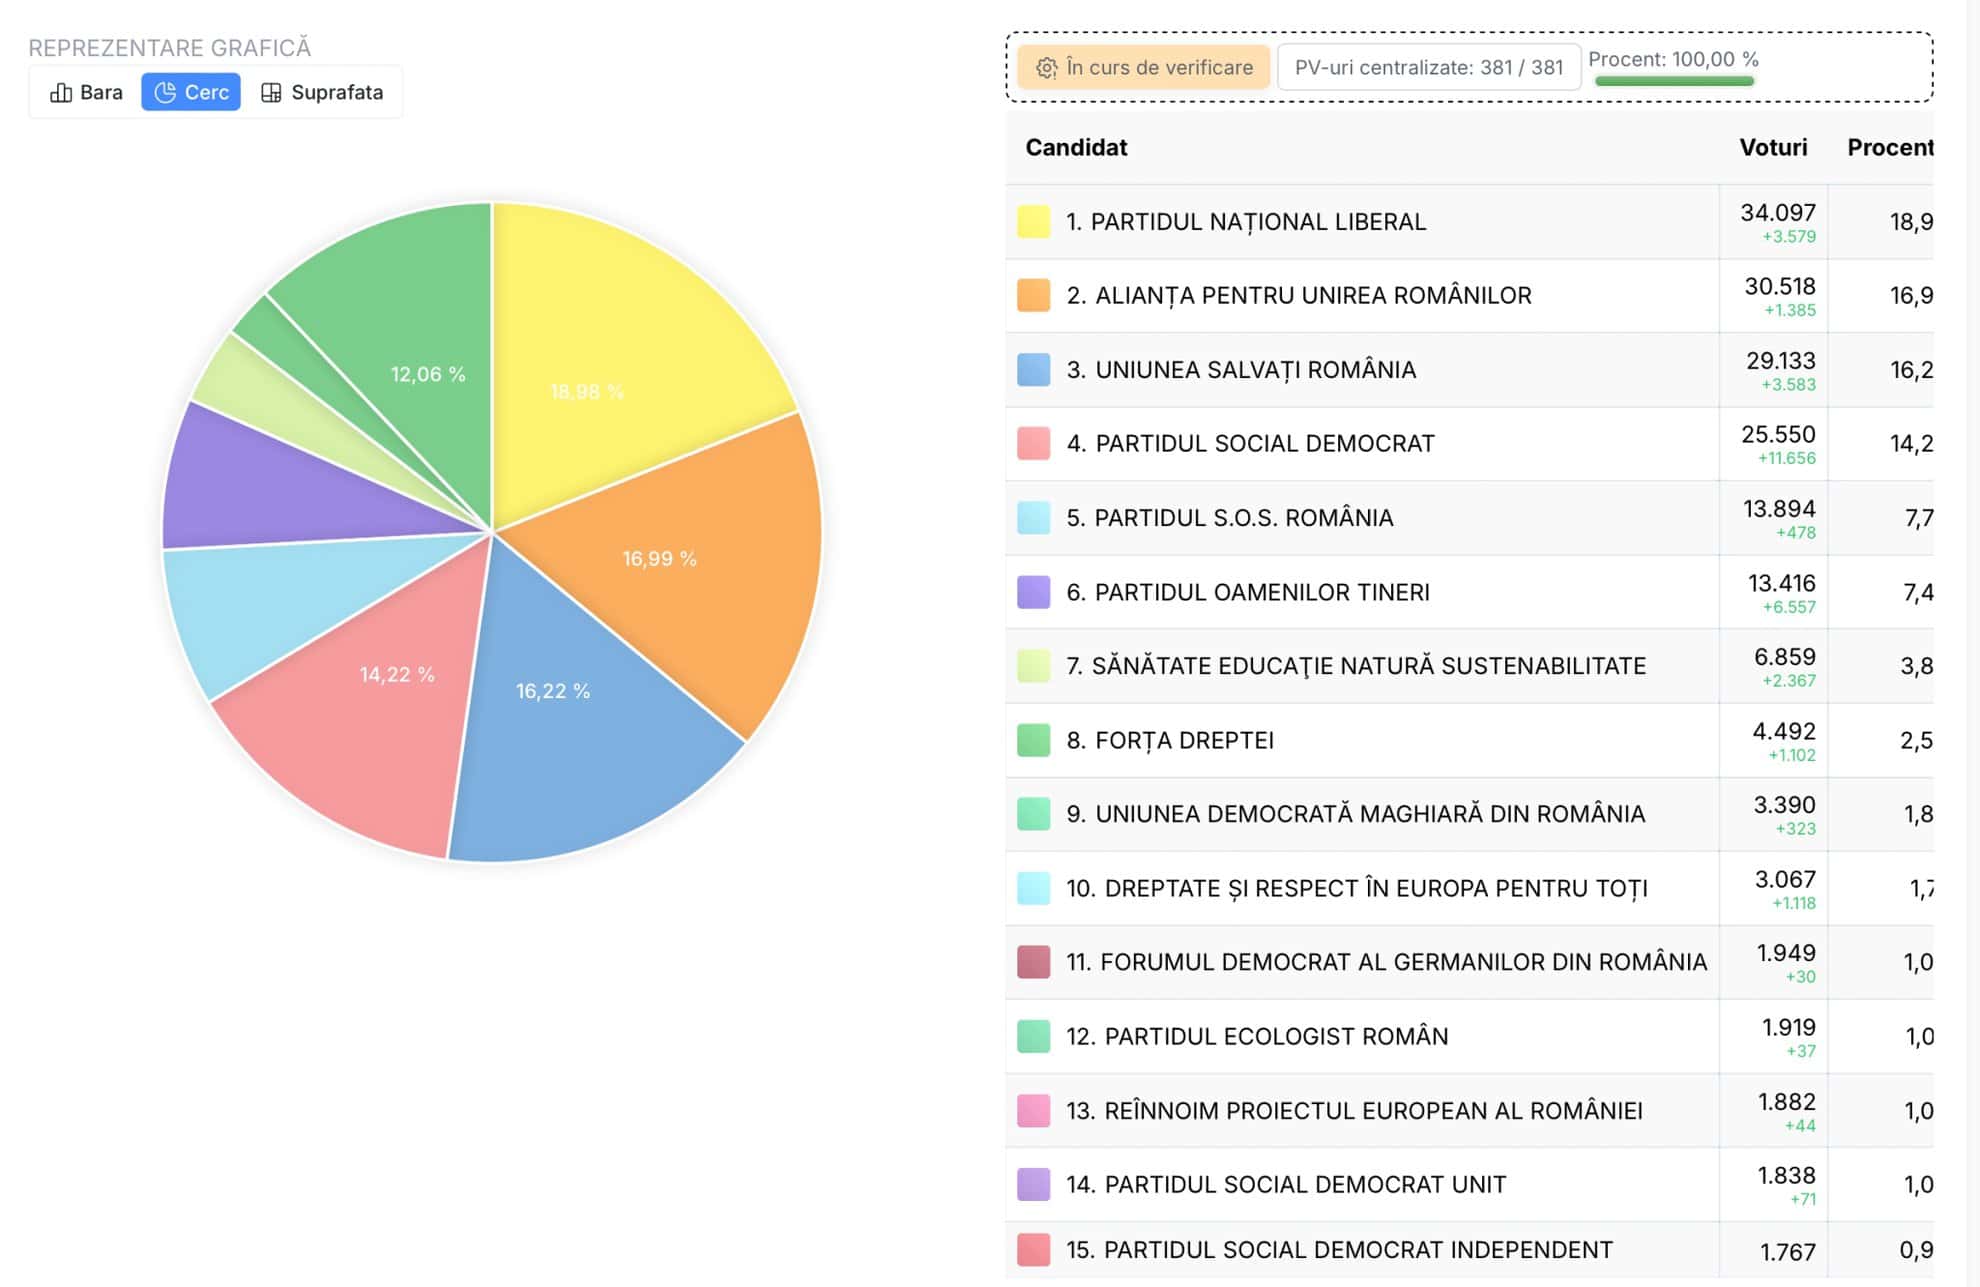1980x1287 pixels.
Task: Click the vote increment +6.557
Action: coord(1789,607)
